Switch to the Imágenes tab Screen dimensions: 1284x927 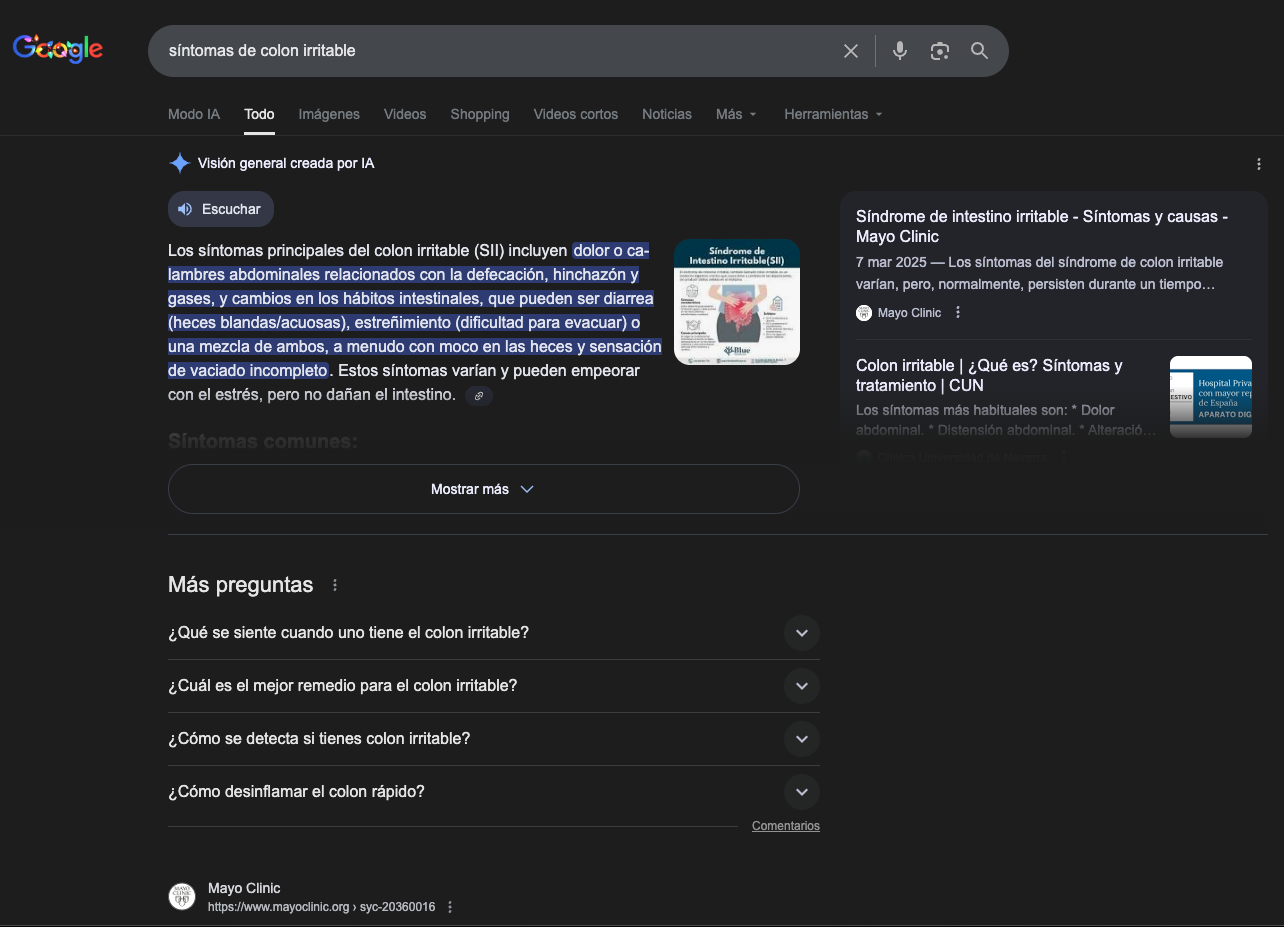[329, 115]
